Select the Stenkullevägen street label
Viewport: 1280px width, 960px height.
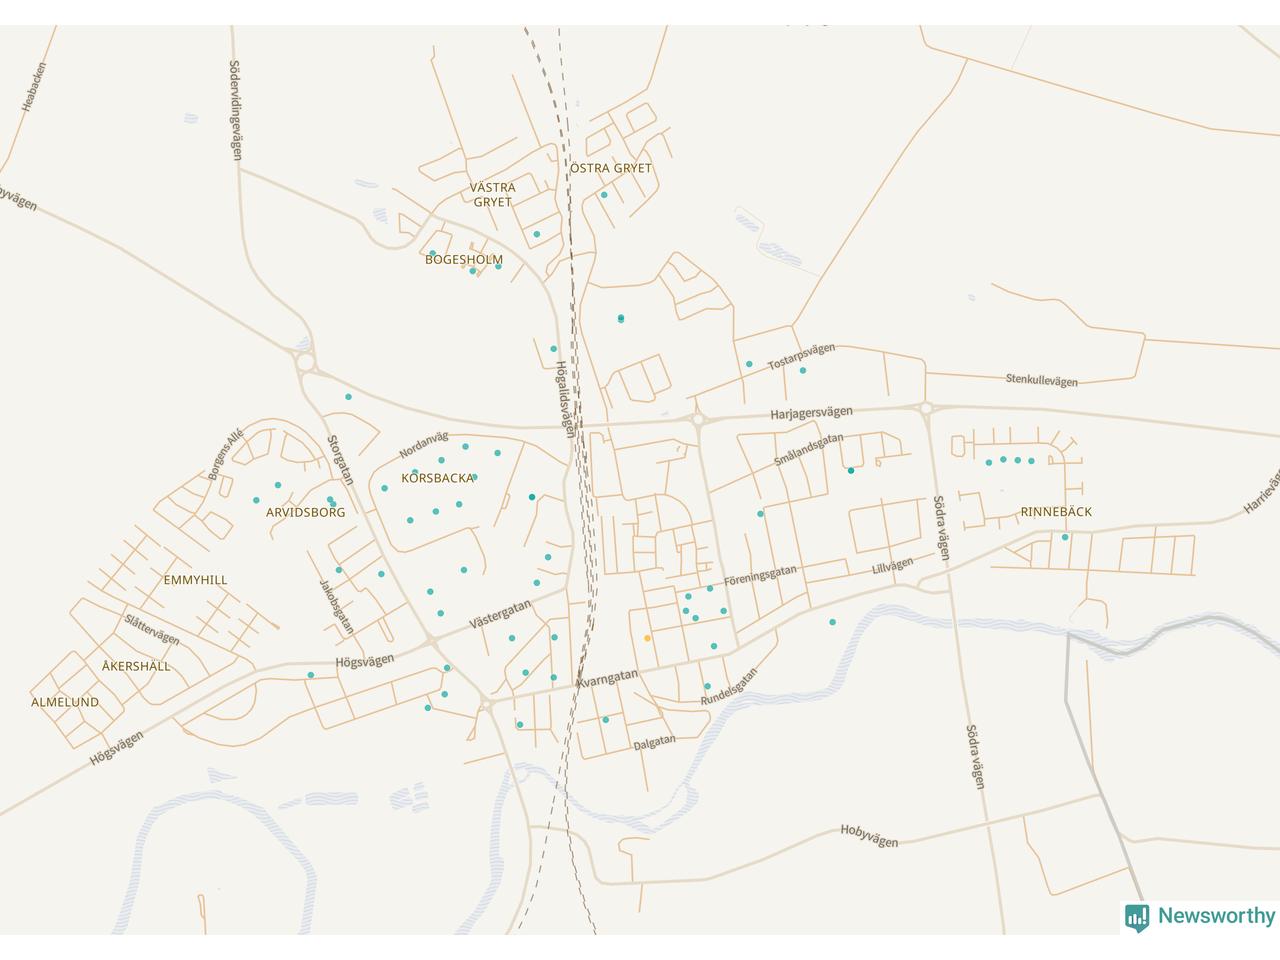[x=1041, y=380]
